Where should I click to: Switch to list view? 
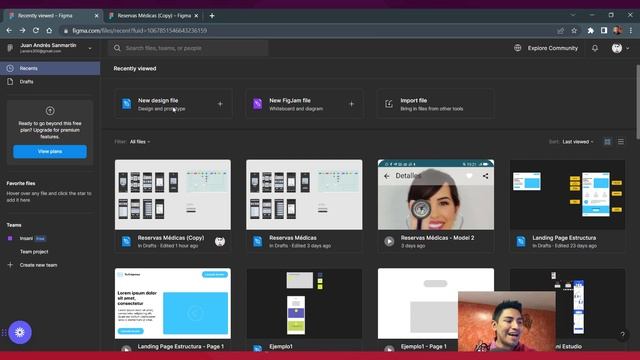pos(620,142)
